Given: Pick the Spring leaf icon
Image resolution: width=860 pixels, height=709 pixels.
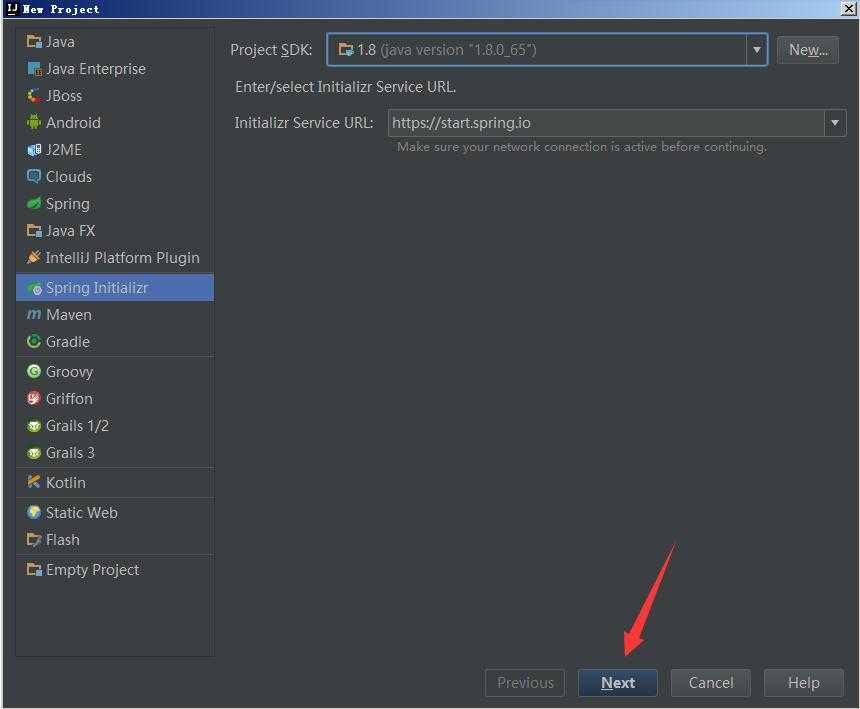Looking at the screenshot, I should coord(34,203).
